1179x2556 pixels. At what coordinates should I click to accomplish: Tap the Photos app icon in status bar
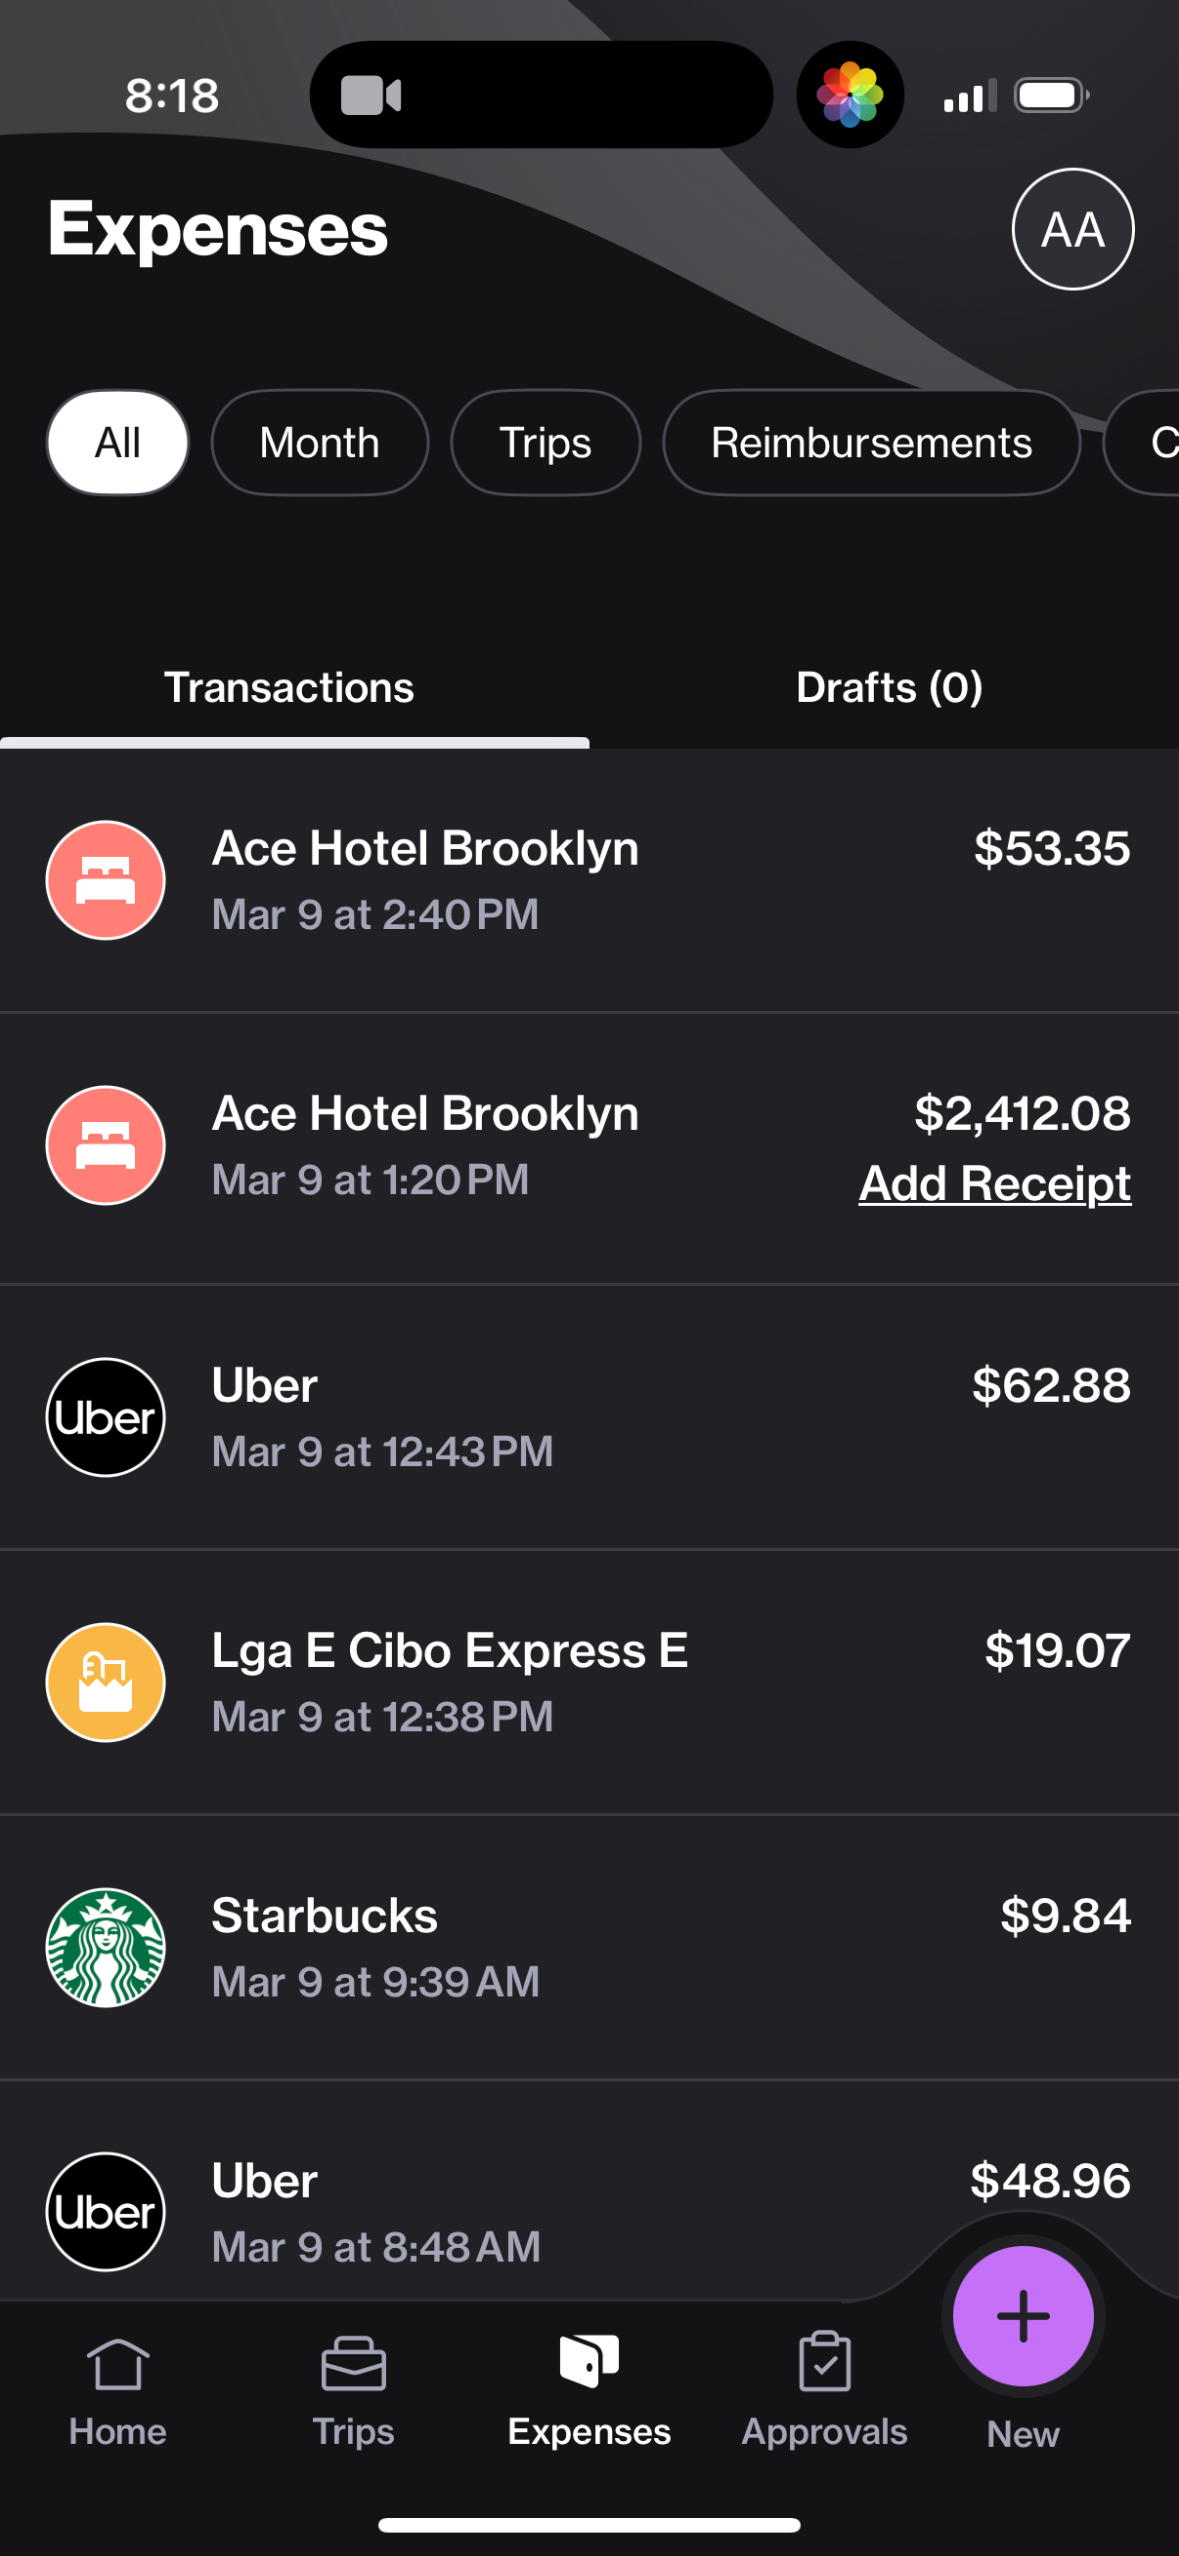[850, 95]
